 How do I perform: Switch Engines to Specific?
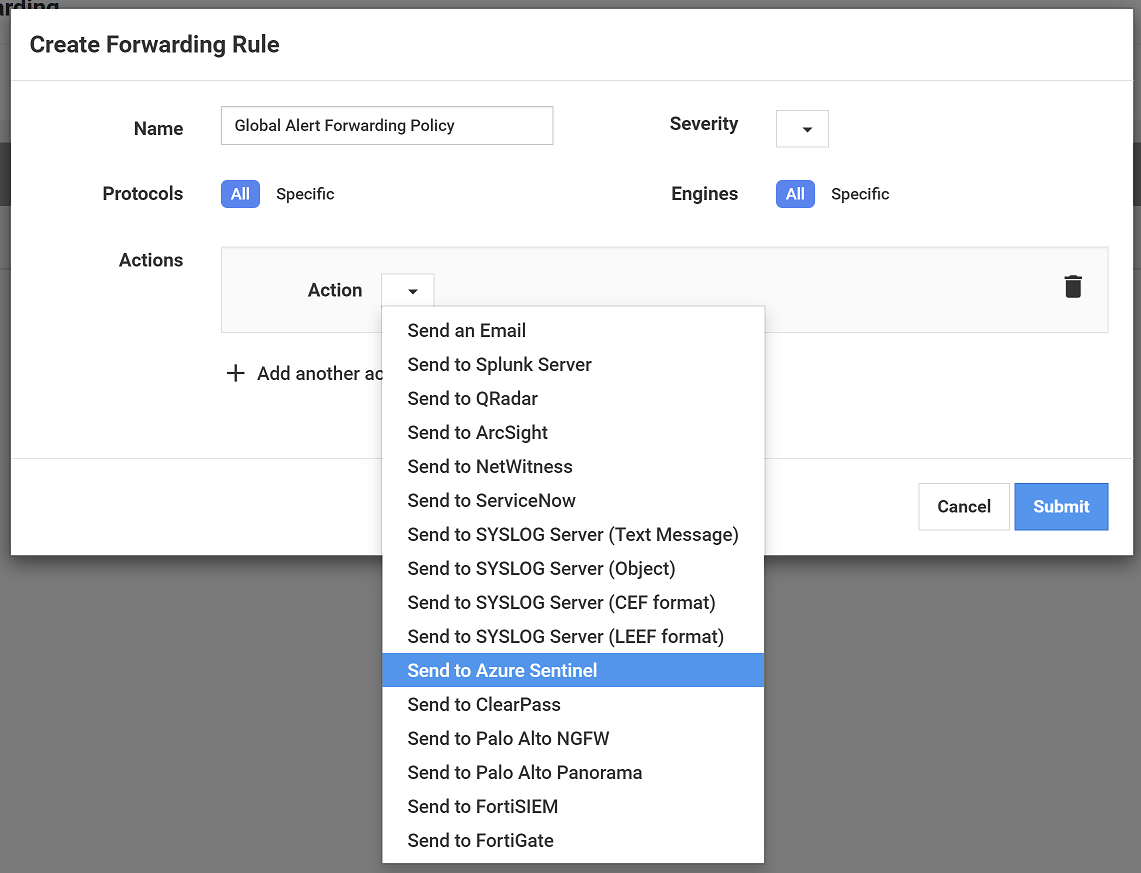pyautogui.click(x=860, y=193)
